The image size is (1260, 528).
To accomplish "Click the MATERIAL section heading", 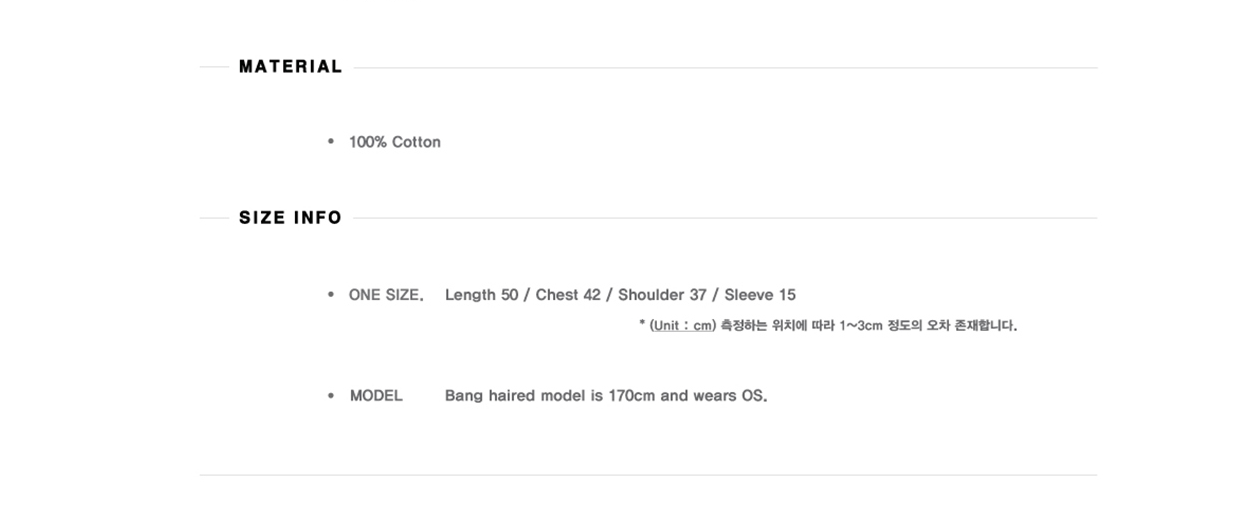I will pos(290,67).
